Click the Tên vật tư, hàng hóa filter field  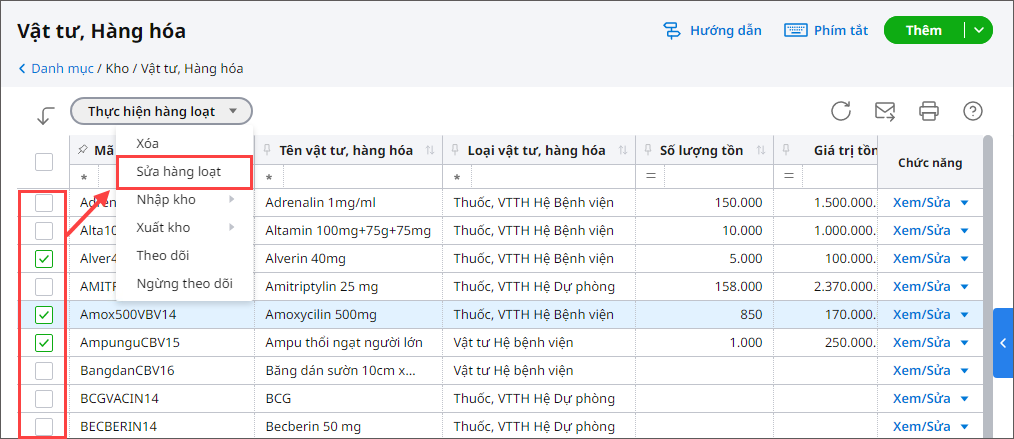350,177
